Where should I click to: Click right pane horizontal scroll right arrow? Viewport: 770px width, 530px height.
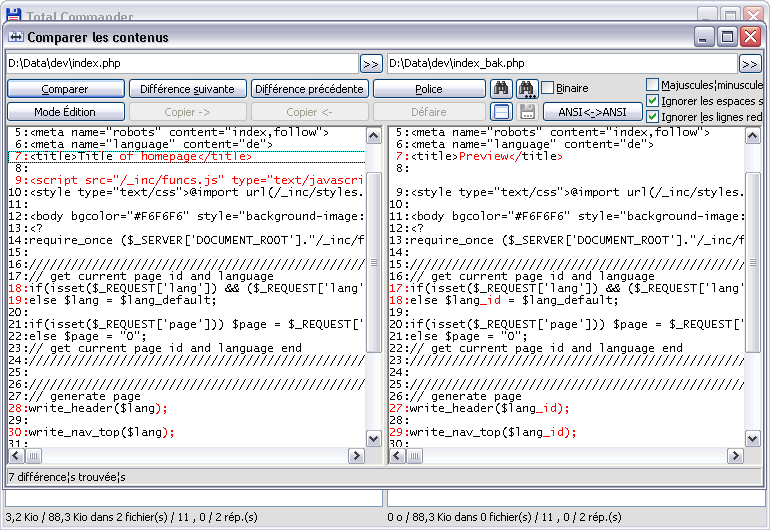pyautogui.click(x=735, y=456)
